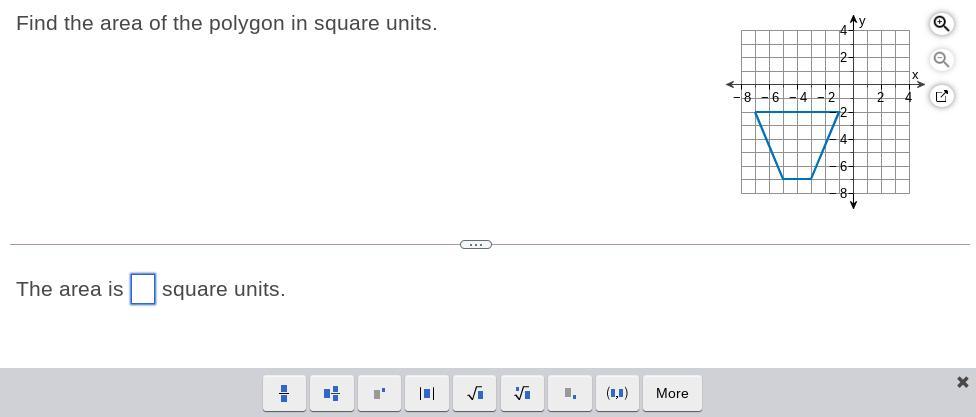Image resolution: width=976 pixels, height=417 pixels.
Task: Close the math input toolbar
Action: click(x=962, y=382)
